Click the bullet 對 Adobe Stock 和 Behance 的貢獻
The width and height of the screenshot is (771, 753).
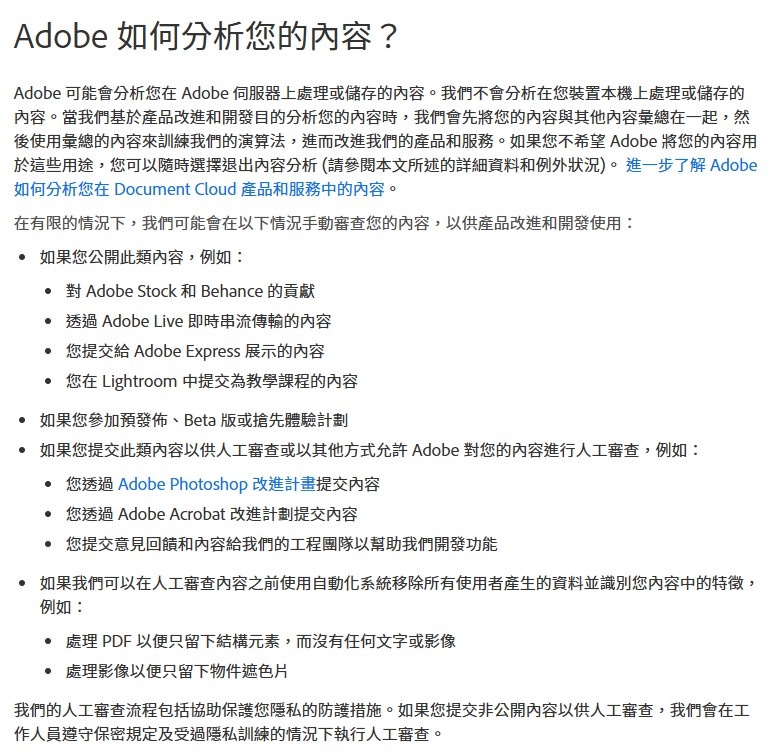(190, 291)
